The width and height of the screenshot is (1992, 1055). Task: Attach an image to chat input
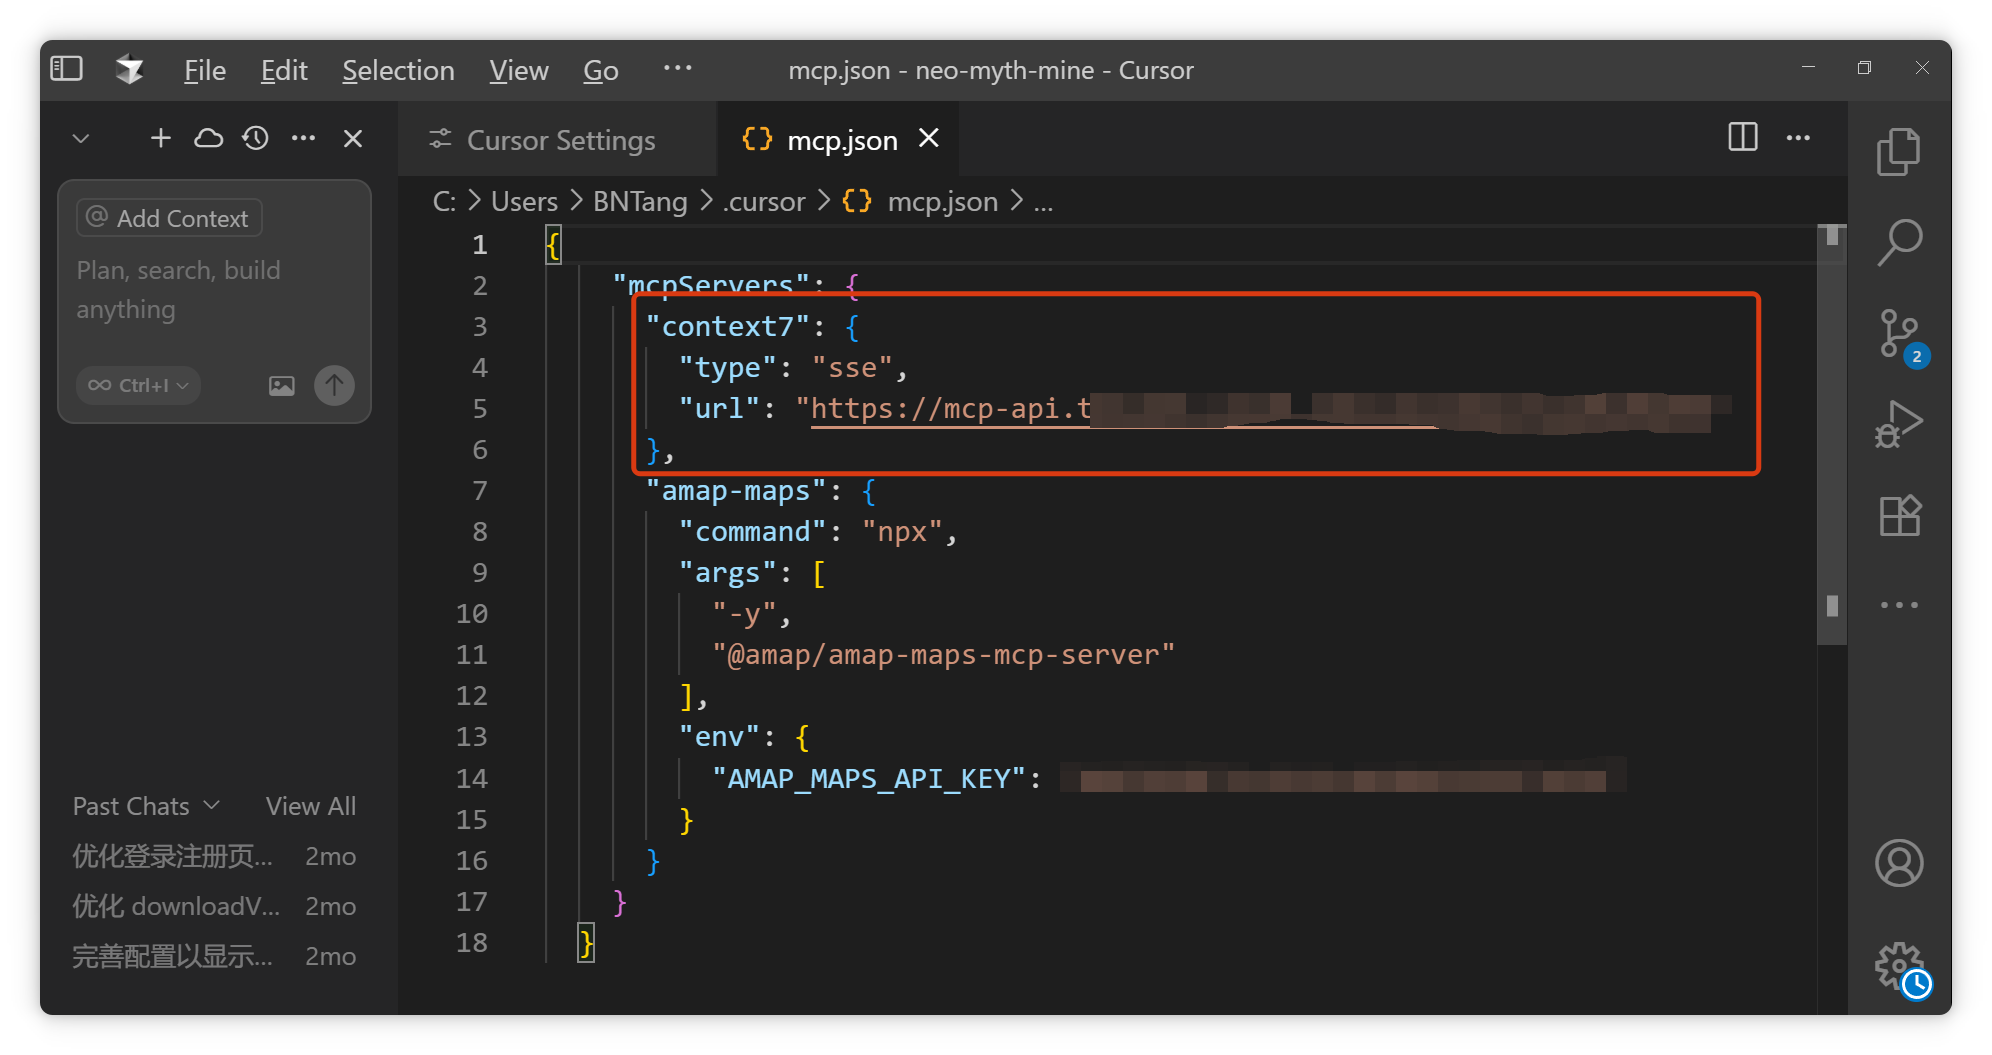tap(282, 386)
